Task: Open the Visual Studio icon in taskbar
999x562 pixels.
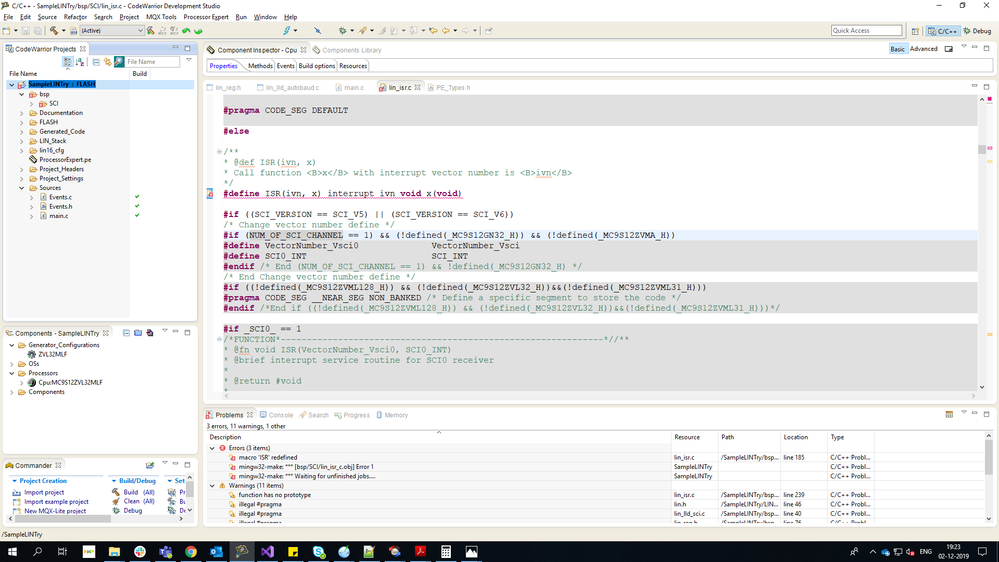Action: [x=268, y=552]
